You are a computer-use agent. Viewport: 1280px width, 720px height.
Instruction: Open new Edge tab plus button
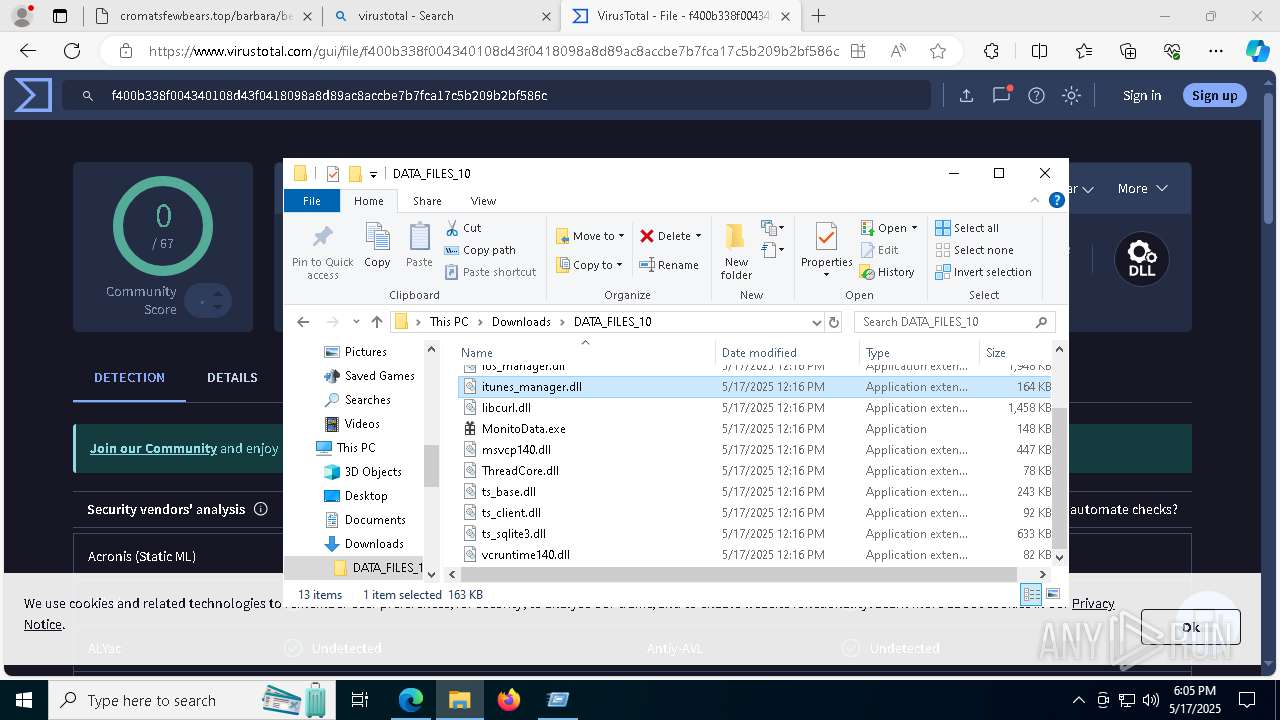pos(818,16)
